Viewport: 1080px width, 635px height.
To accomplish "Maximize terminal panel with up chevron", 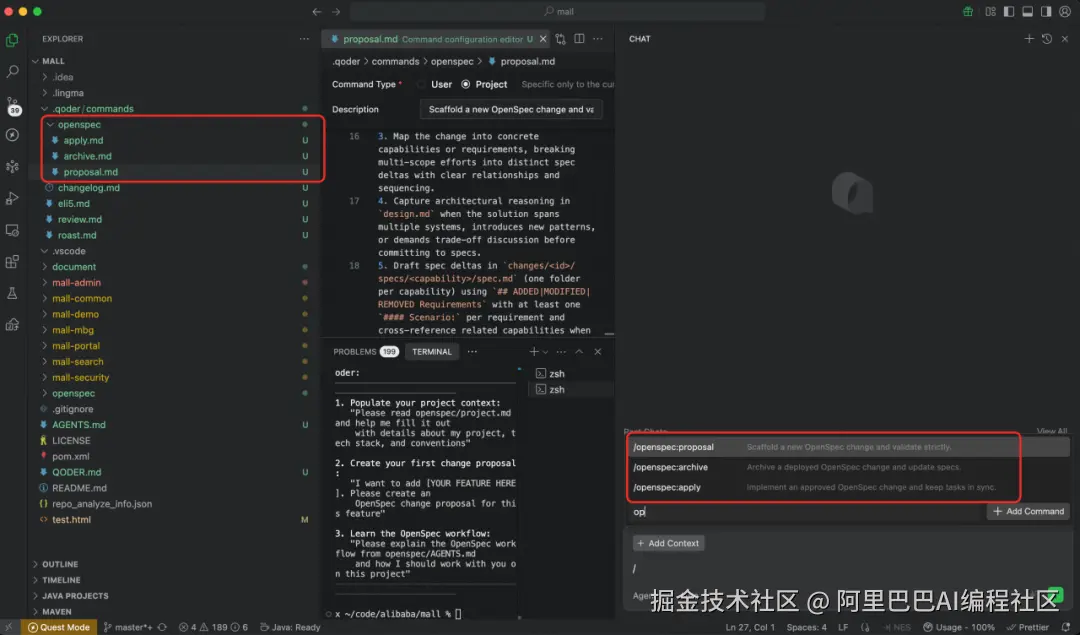I will 579,352.
